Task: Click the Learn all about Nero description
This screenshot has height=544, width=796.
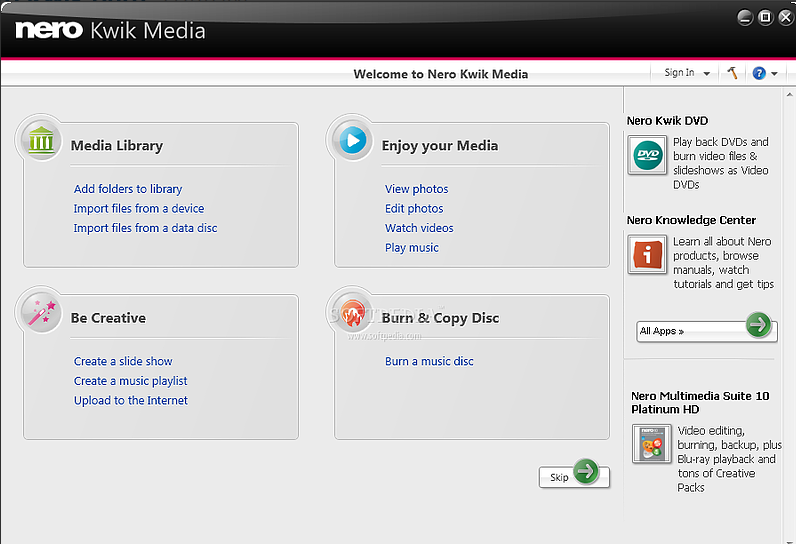Action: (723, 263)
